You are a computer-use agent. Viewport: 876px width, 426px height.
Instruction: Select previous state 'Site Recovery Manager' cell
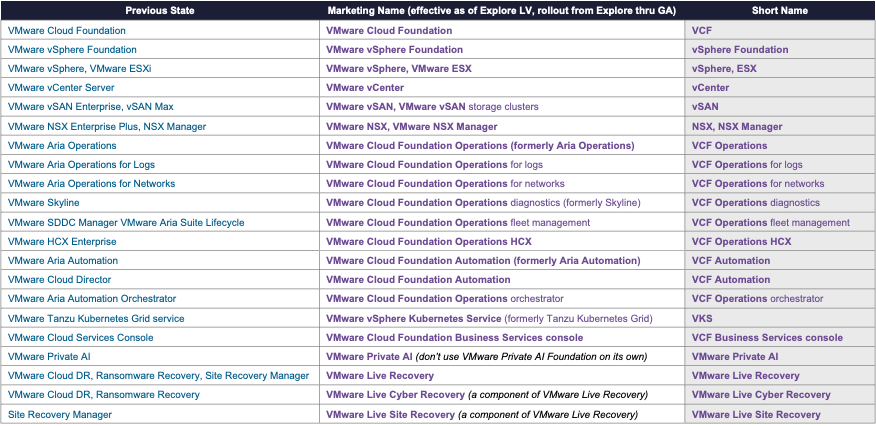[x=160, y=415]
